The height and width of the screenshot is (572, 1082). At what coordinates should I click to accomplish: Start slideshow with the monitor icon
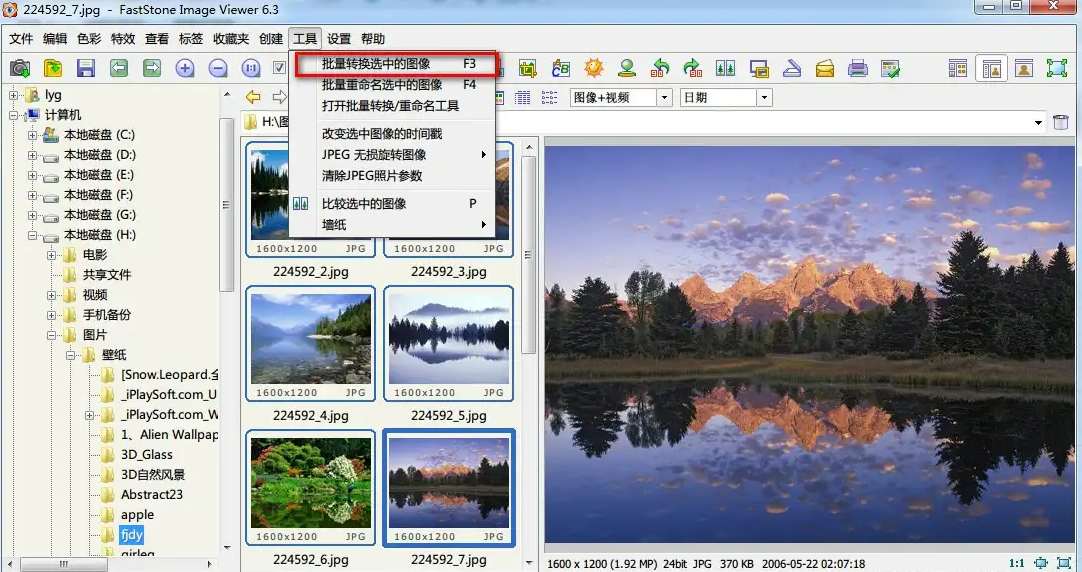click(759, 68)
